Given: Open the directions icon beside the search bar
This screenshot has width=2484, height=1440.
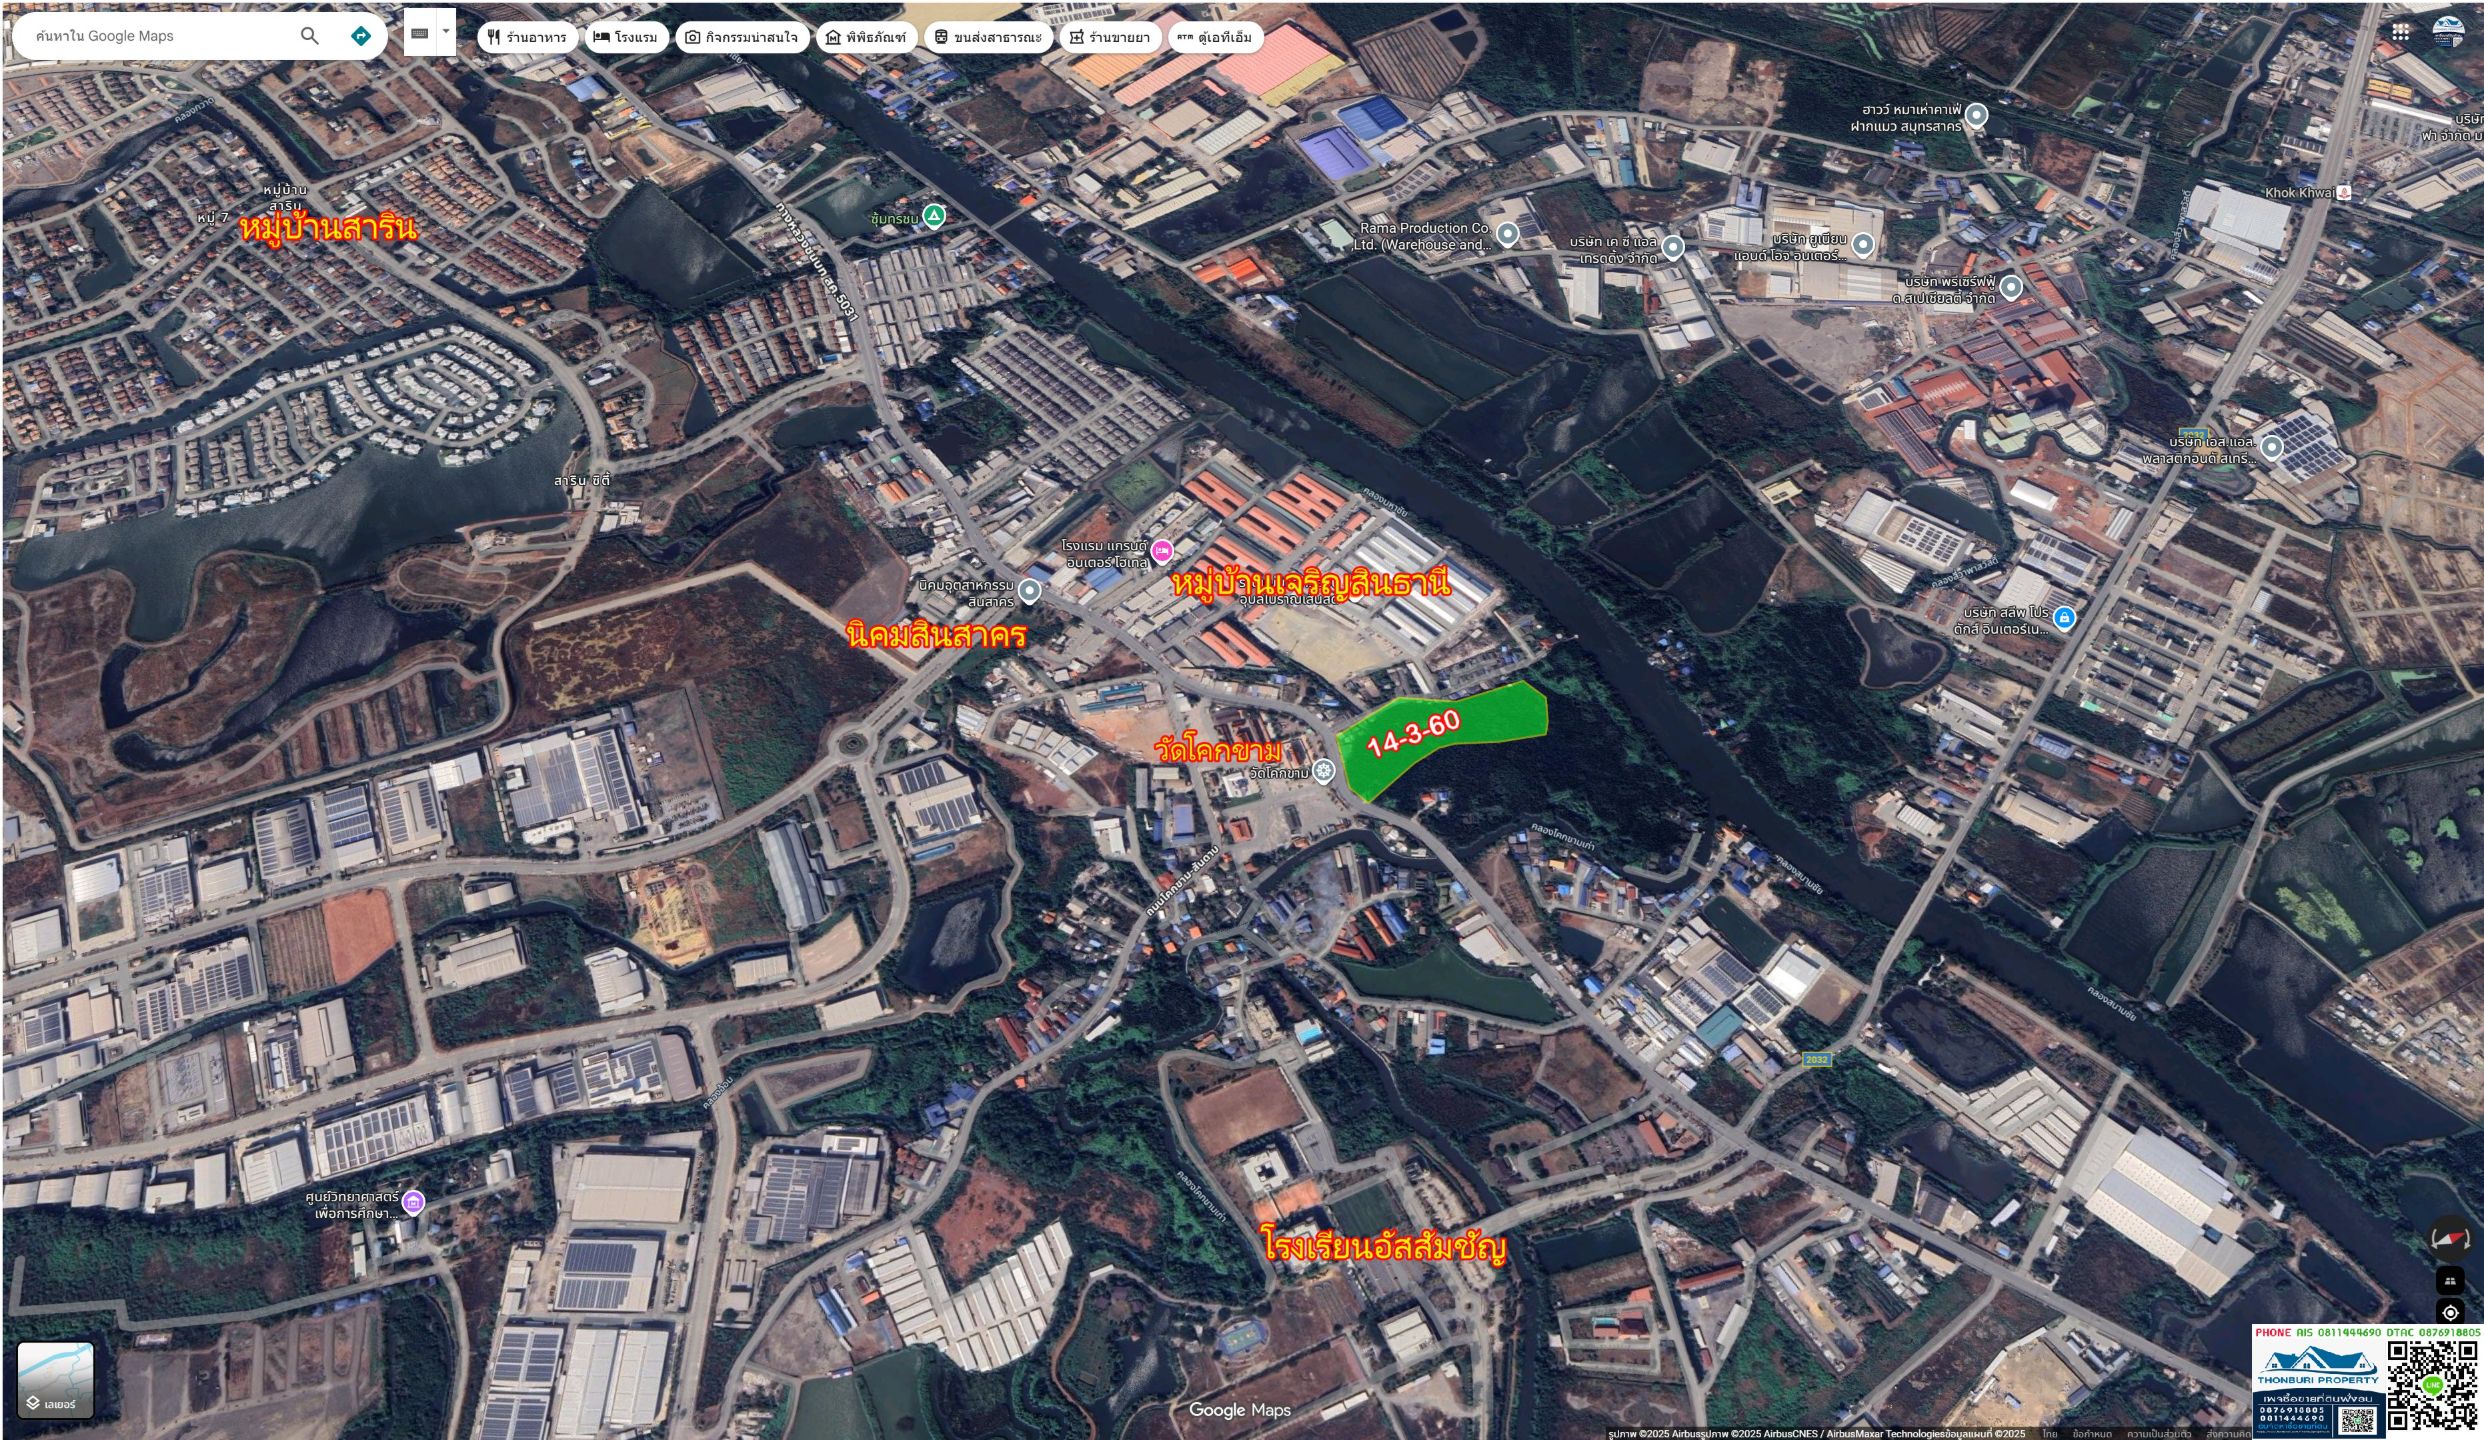Looking at the screenshot, I should pos(363,35).
